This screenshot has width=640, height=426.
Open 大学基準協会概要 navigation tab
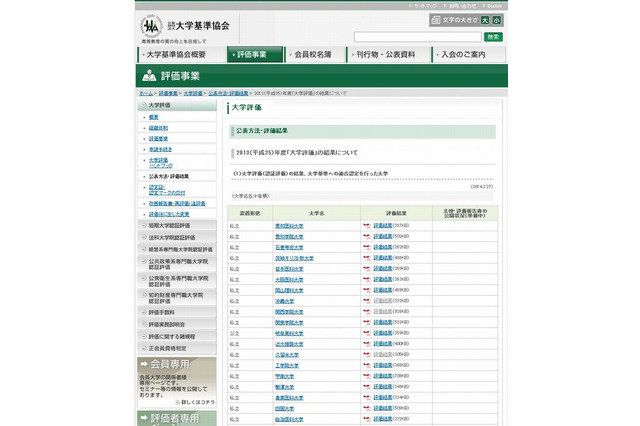click(x=181, y=54)
